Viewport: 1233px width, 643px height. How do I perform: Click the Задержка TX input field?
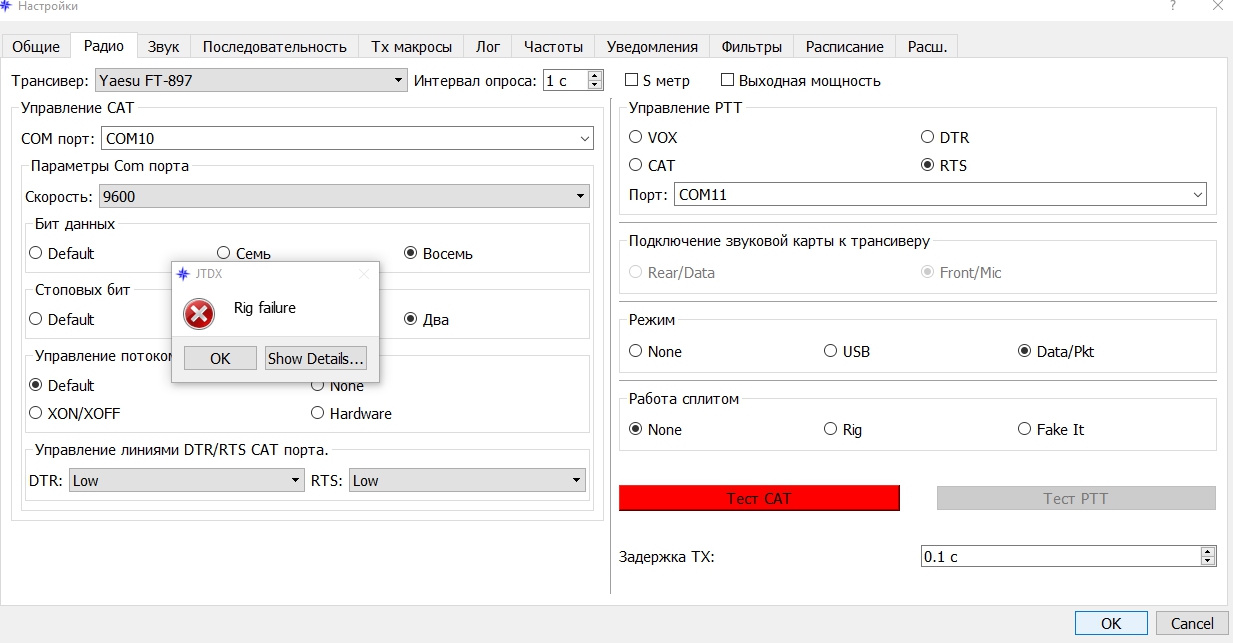pyautogui.click(x=1059, y=557)
